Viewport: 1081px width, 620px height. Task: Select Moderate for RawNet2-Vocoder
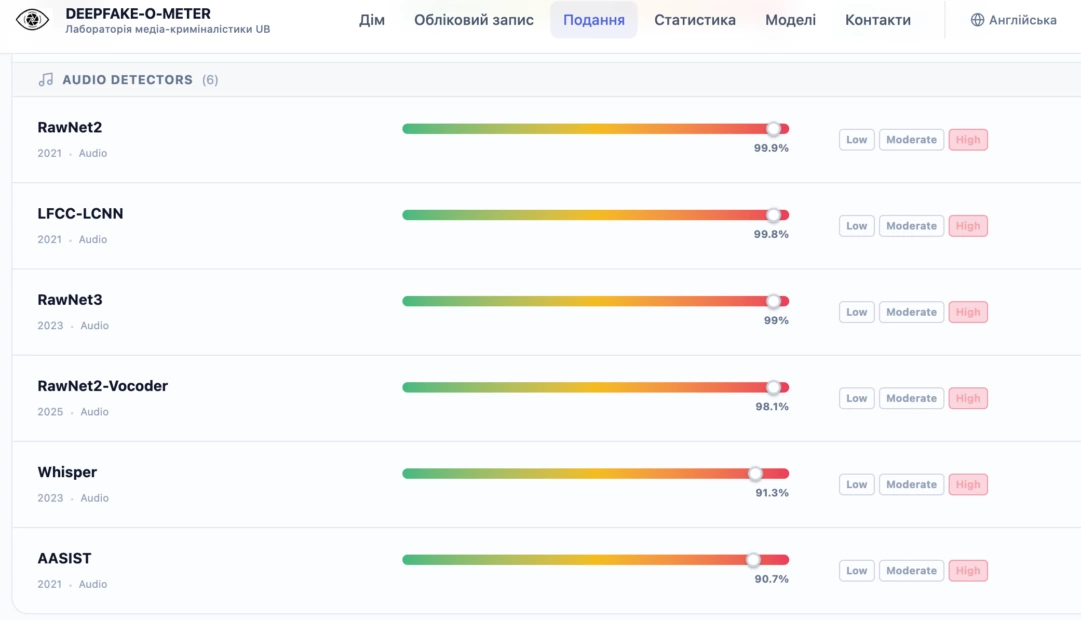pos(911,398)
